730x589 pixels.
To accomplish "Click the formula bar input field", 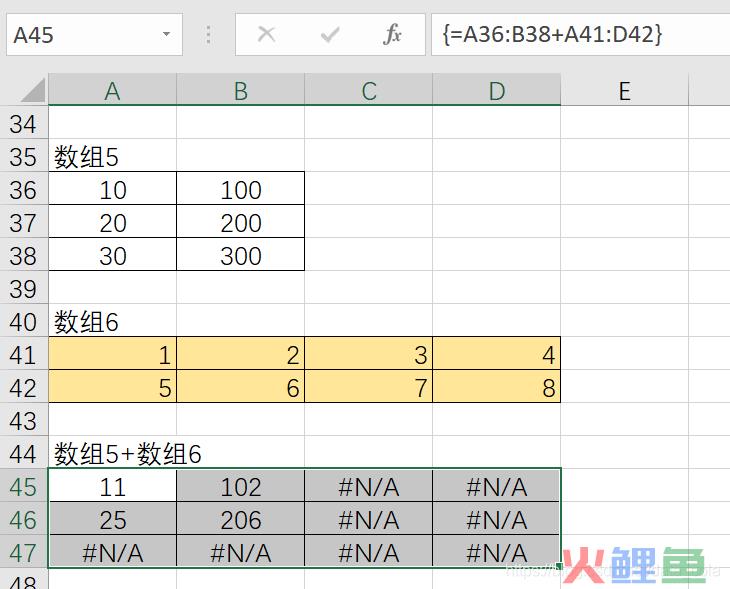I will 581,35.
